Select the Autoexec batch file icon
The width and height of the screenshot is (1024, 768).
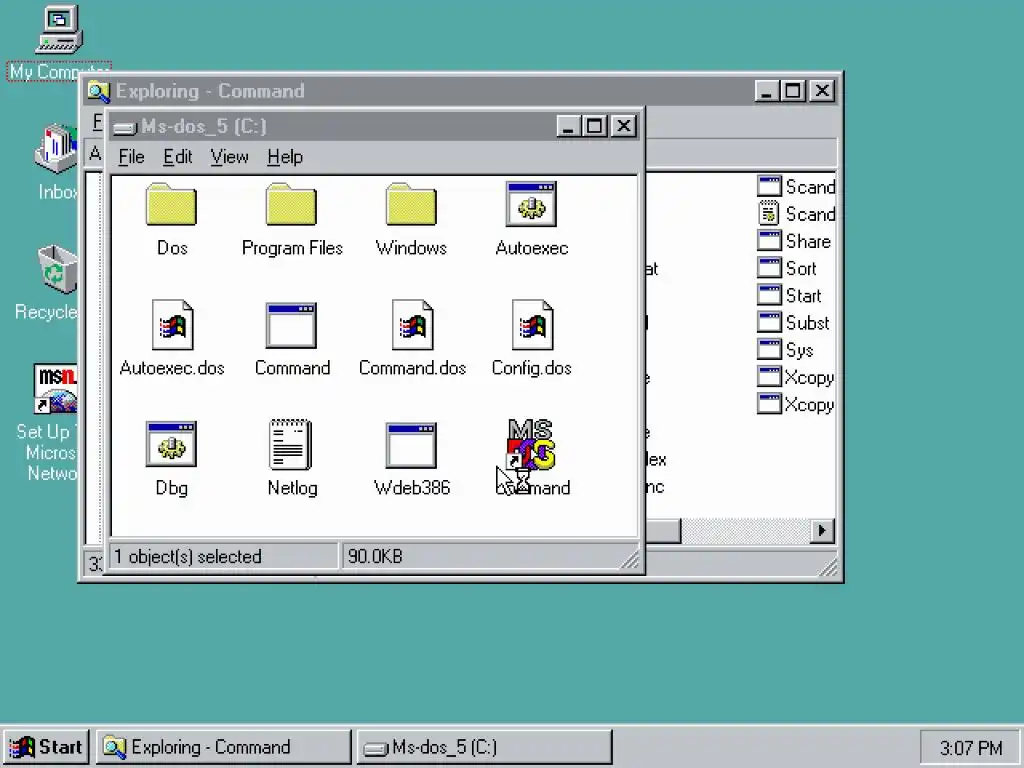tap(531, 204)
